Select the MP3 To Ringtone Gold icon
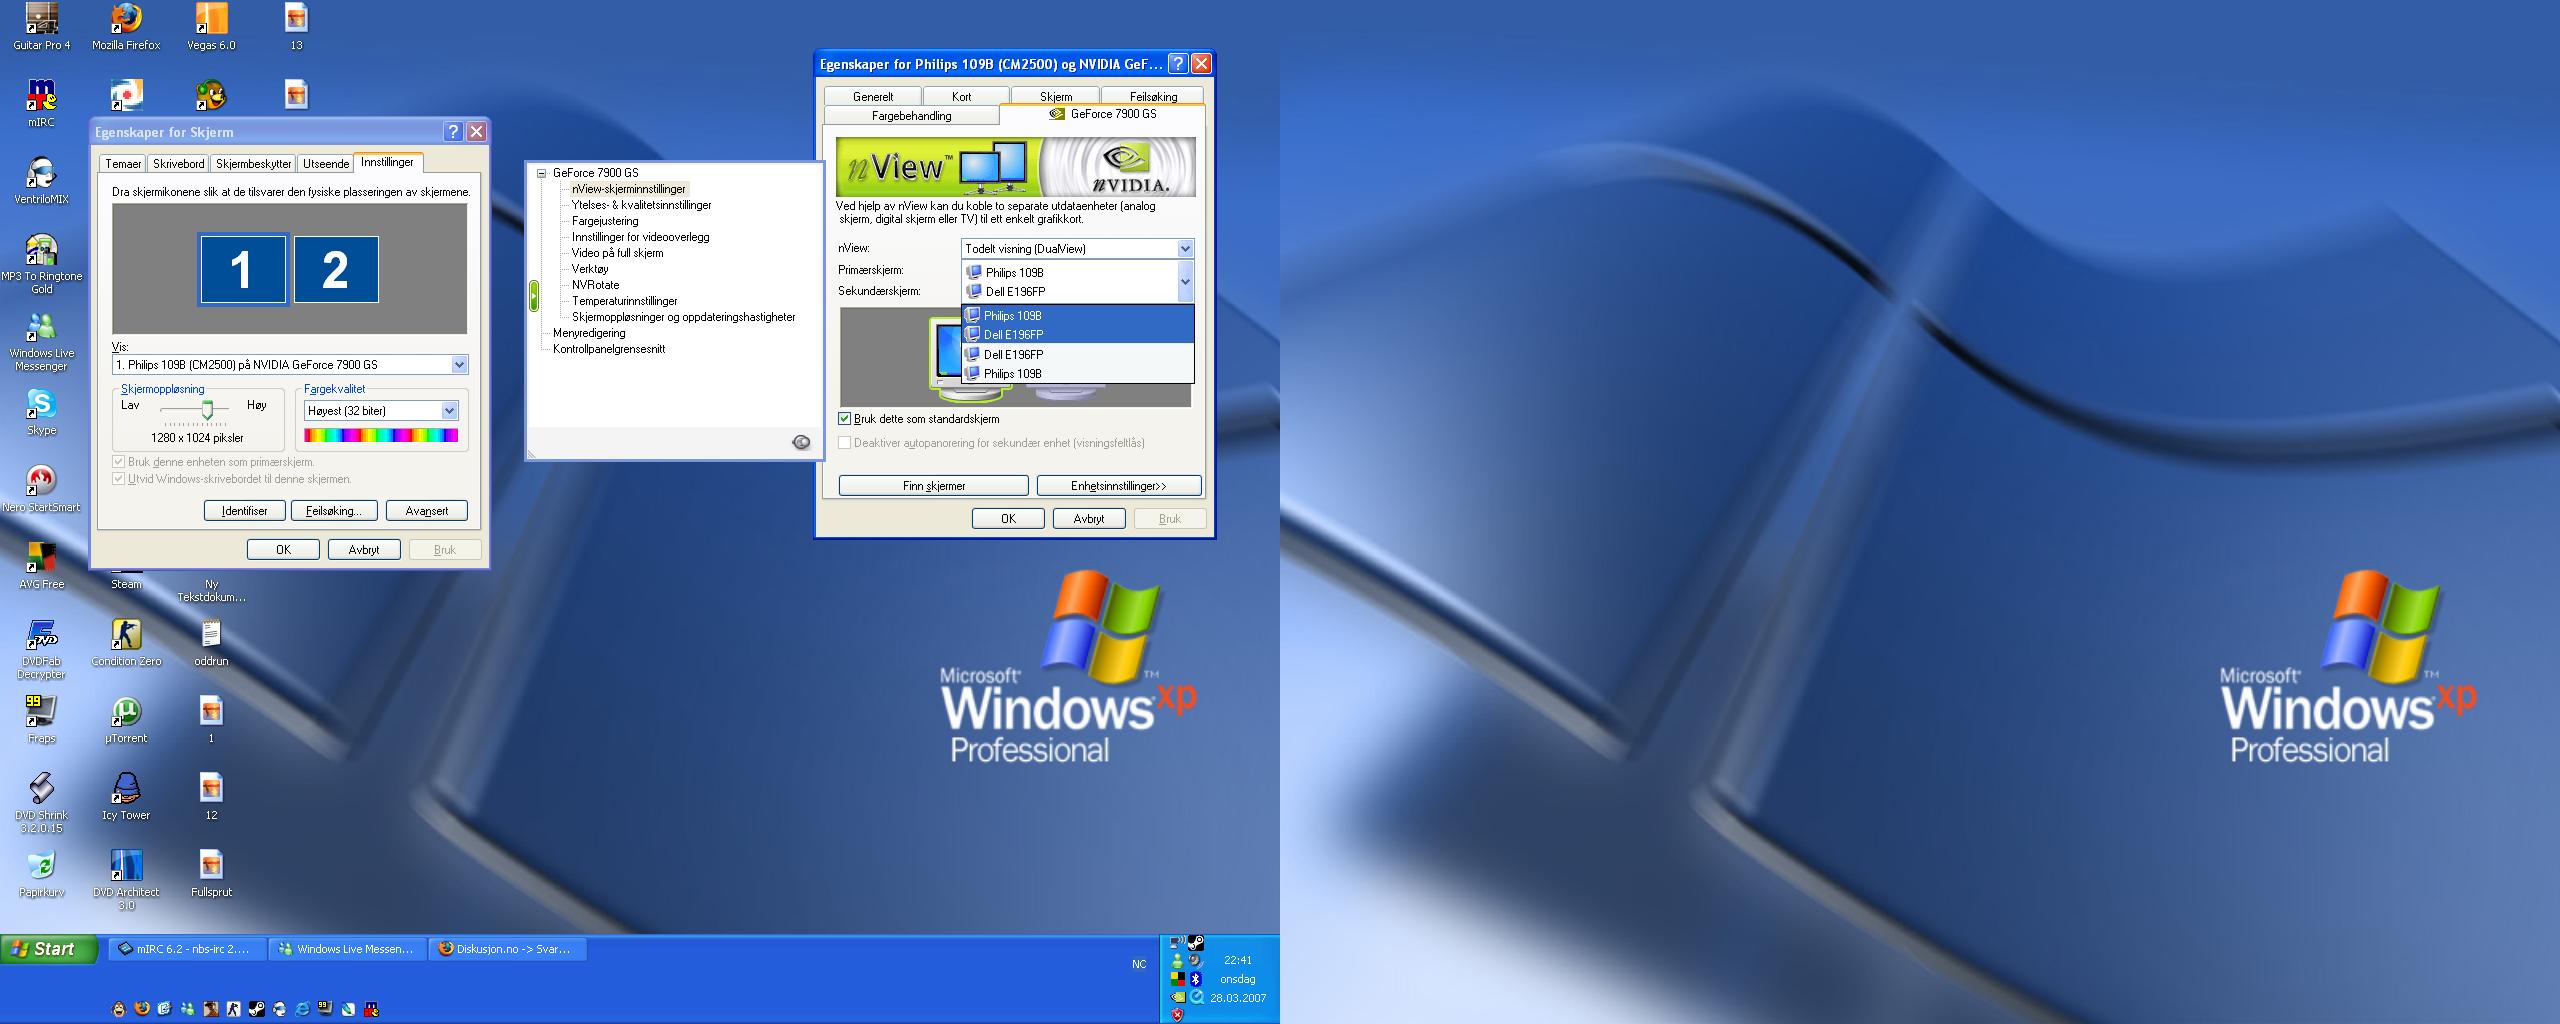Screen dimensions: 2560x1024 [41, 264]
